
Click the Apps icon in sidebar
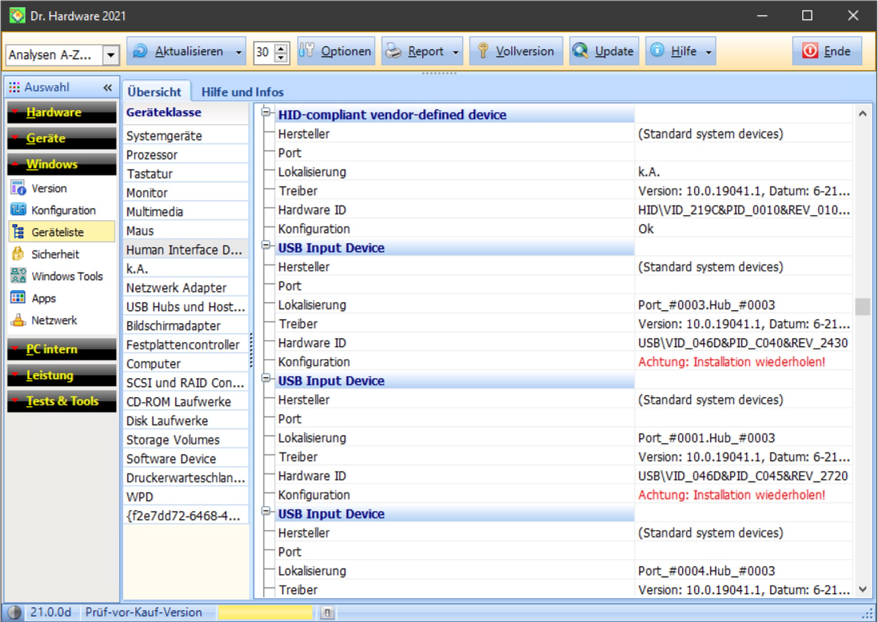point(18,298)
